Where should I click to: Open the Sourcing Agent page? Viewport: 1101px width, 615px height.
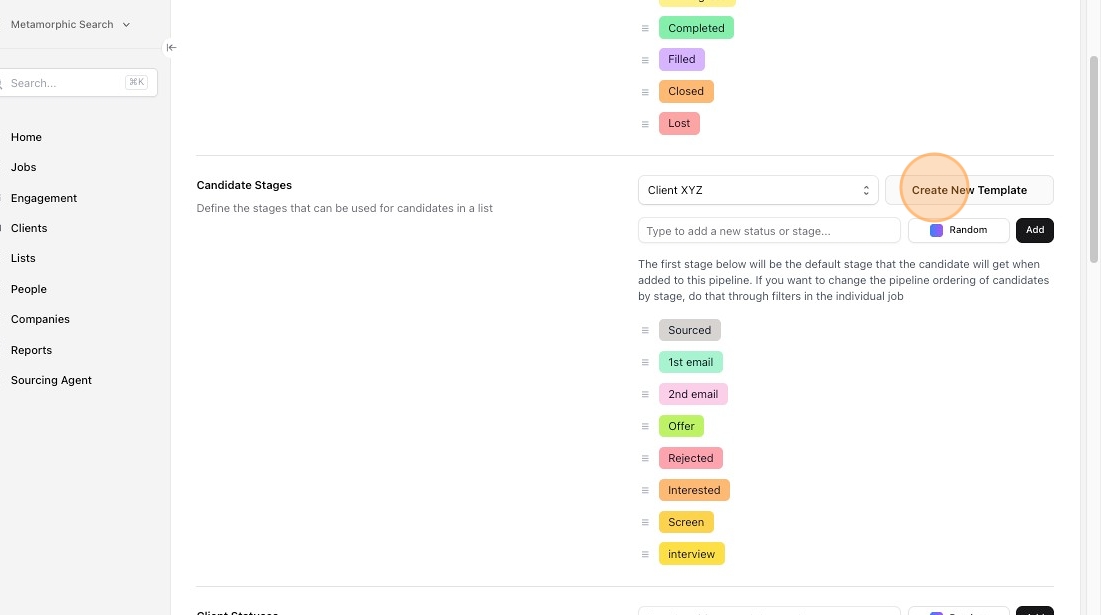tap(51, 380)
